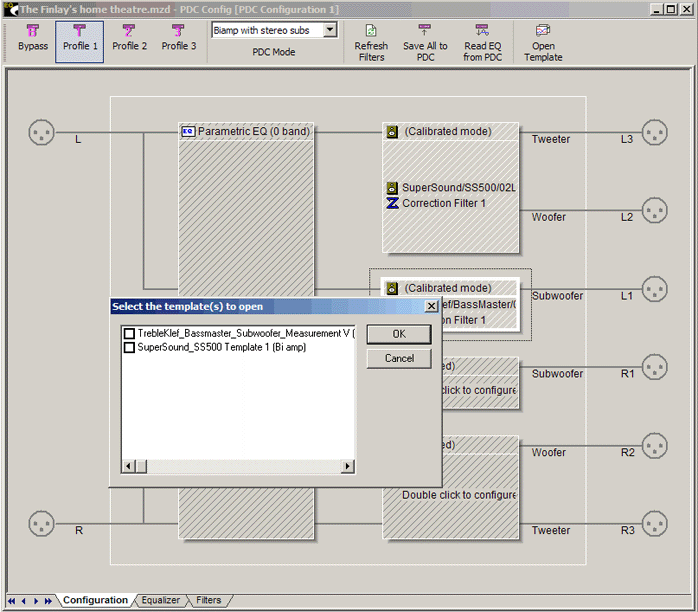Click the R2 Woofer output connector
Screen dimensions: 698x612
pyautogui.click(x=654, y=446)
